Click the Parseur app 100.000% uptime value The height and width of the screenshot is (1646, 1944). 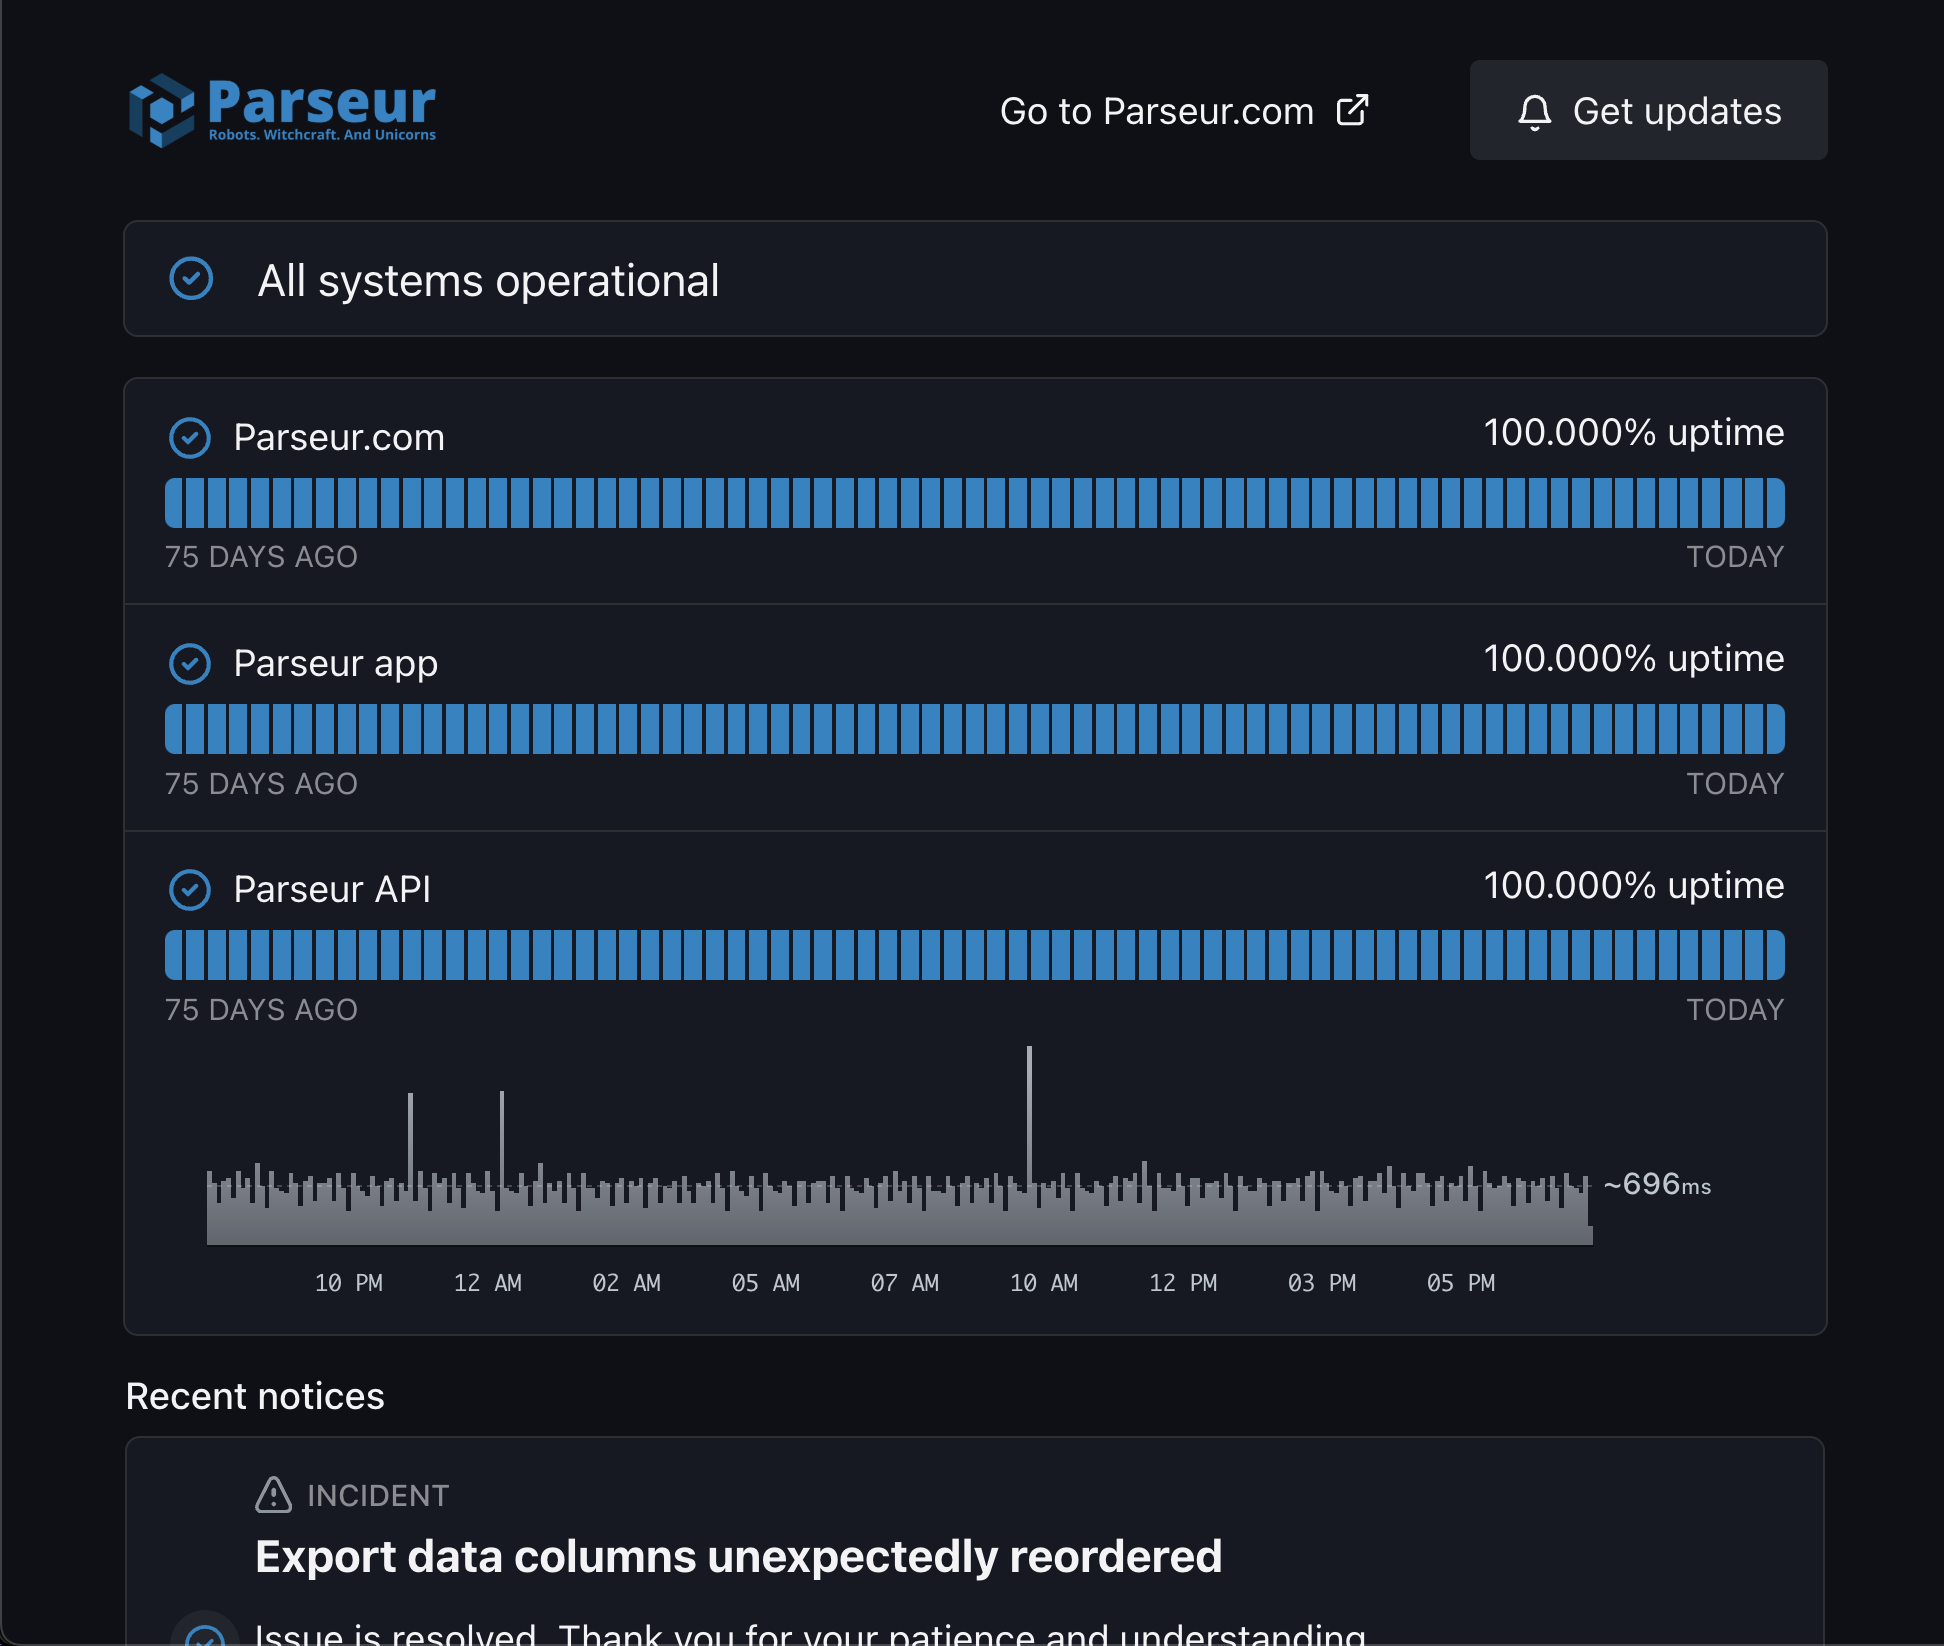1634,659
